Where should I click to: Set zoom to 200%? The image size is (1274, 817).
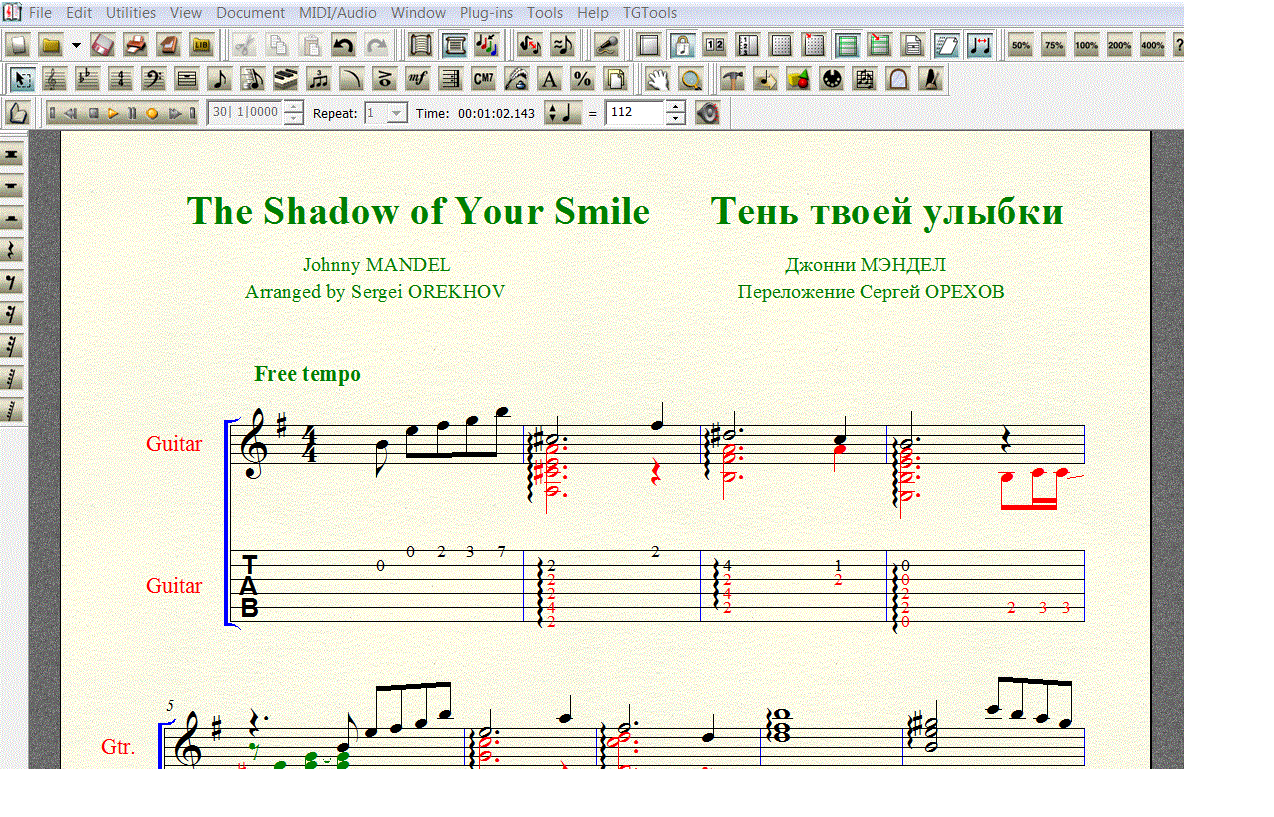pyautogui.click(x=1119, y=45)
